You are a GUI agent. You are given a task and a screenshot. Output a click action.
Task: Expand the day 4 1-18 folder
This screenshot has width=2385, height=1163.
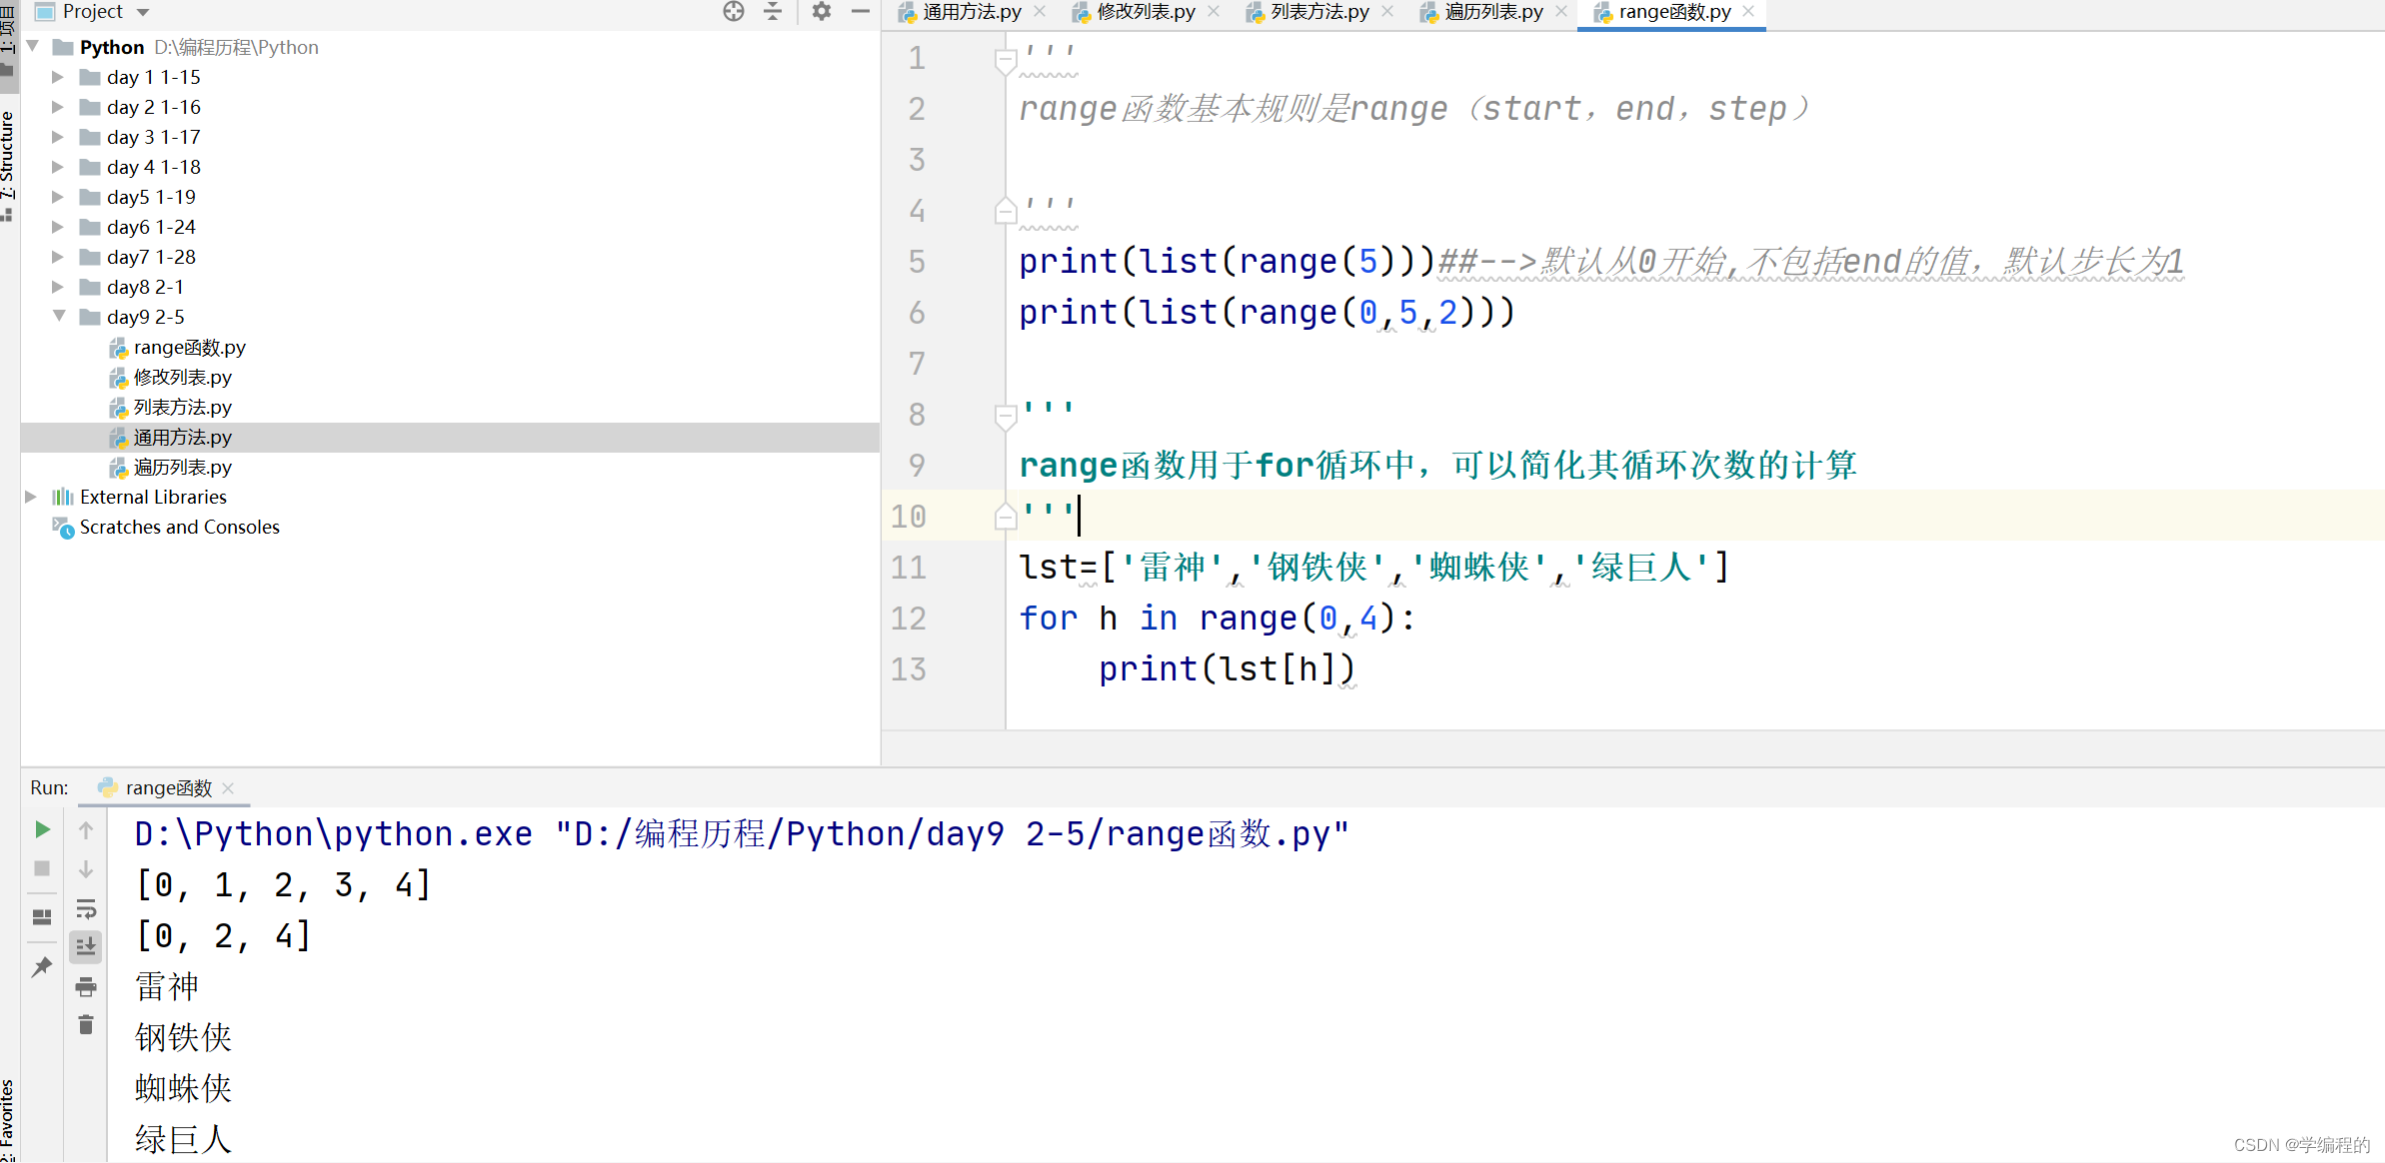[58, 167]
